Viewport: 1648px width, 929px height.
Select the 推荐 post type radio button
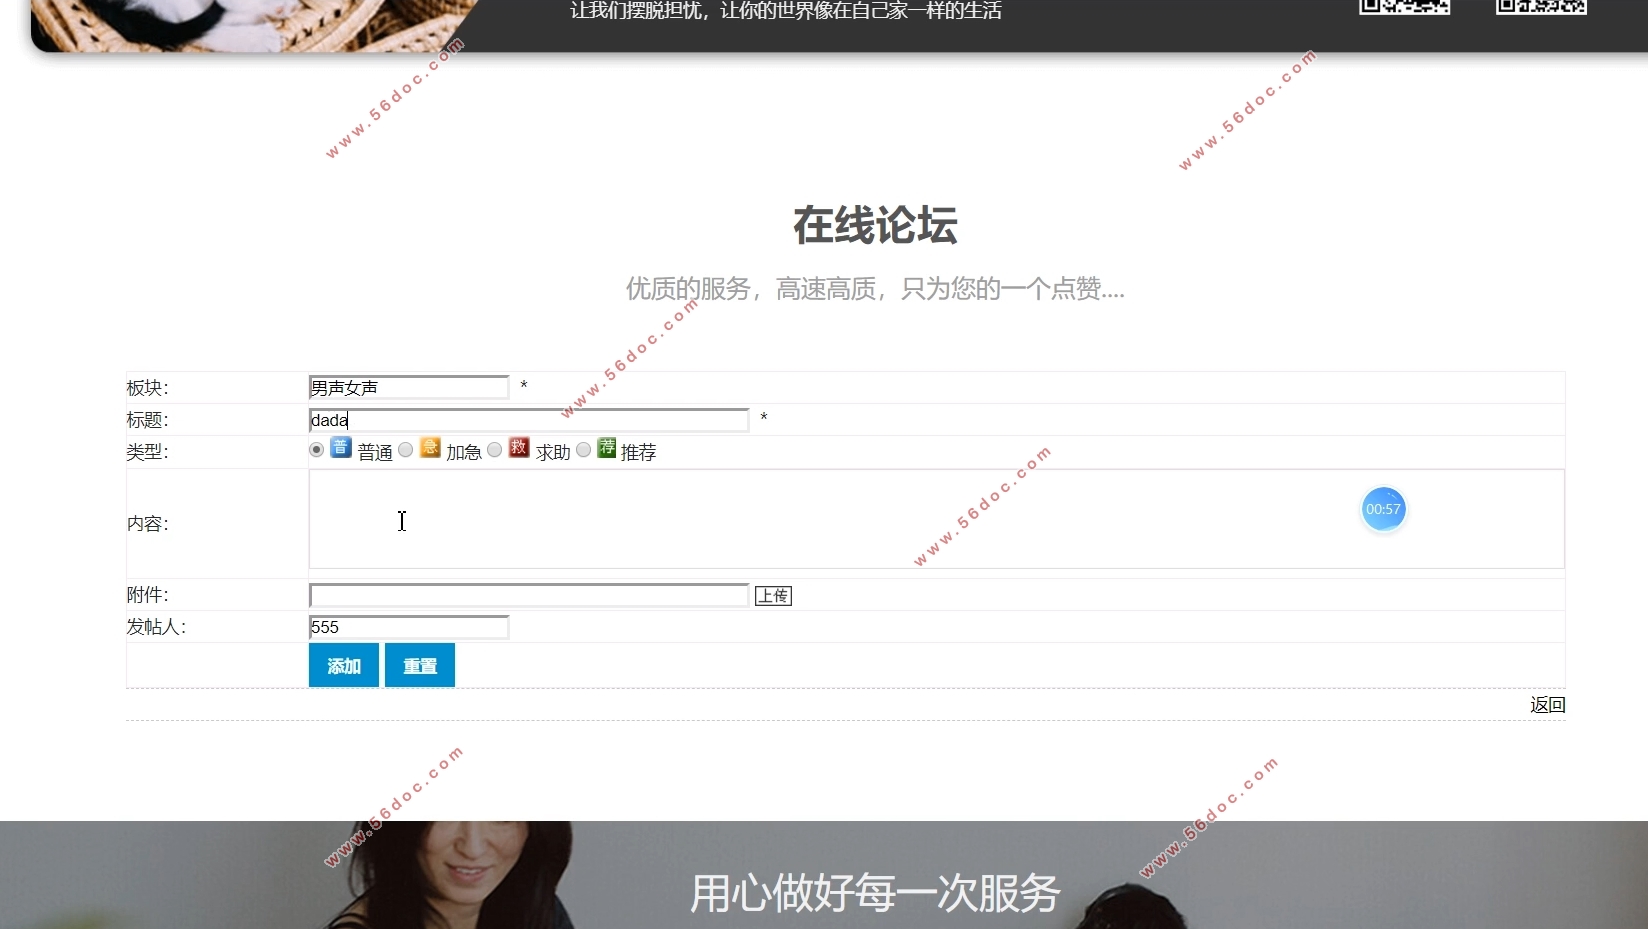click(583, 450)
